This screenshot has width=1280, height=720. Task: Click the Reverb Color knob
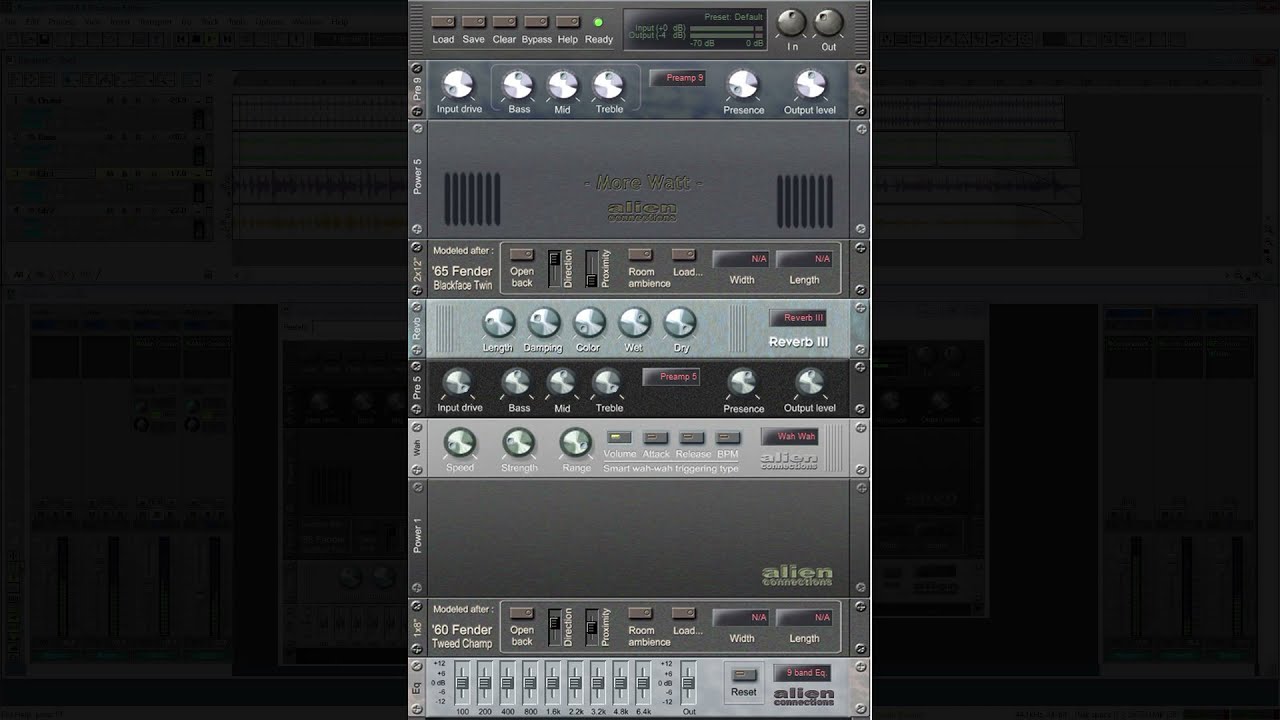click(x=589, y=323)
